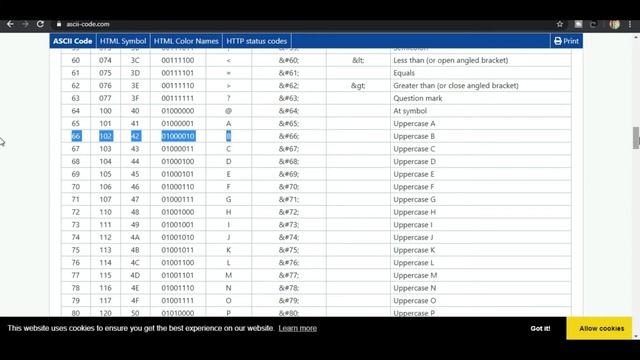Click binary value 00111111
Image resolution: width=640 pixels, height=360 pixels.
click(178, 98)
